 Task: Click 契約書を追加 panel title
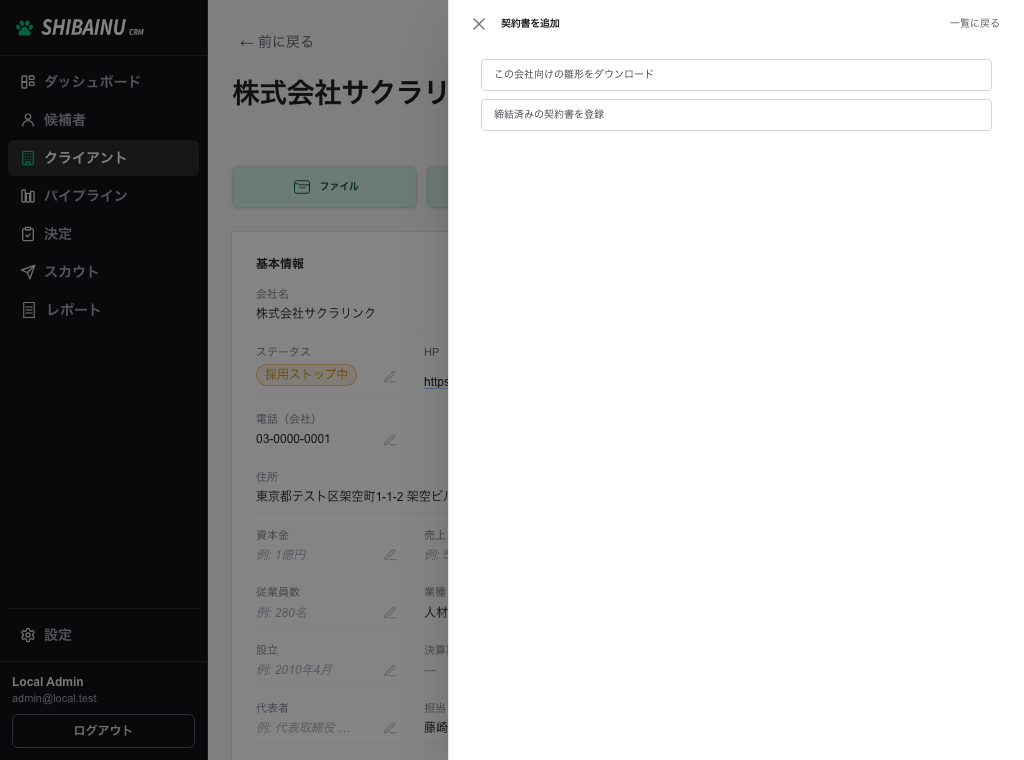click(x=530, y=24)
